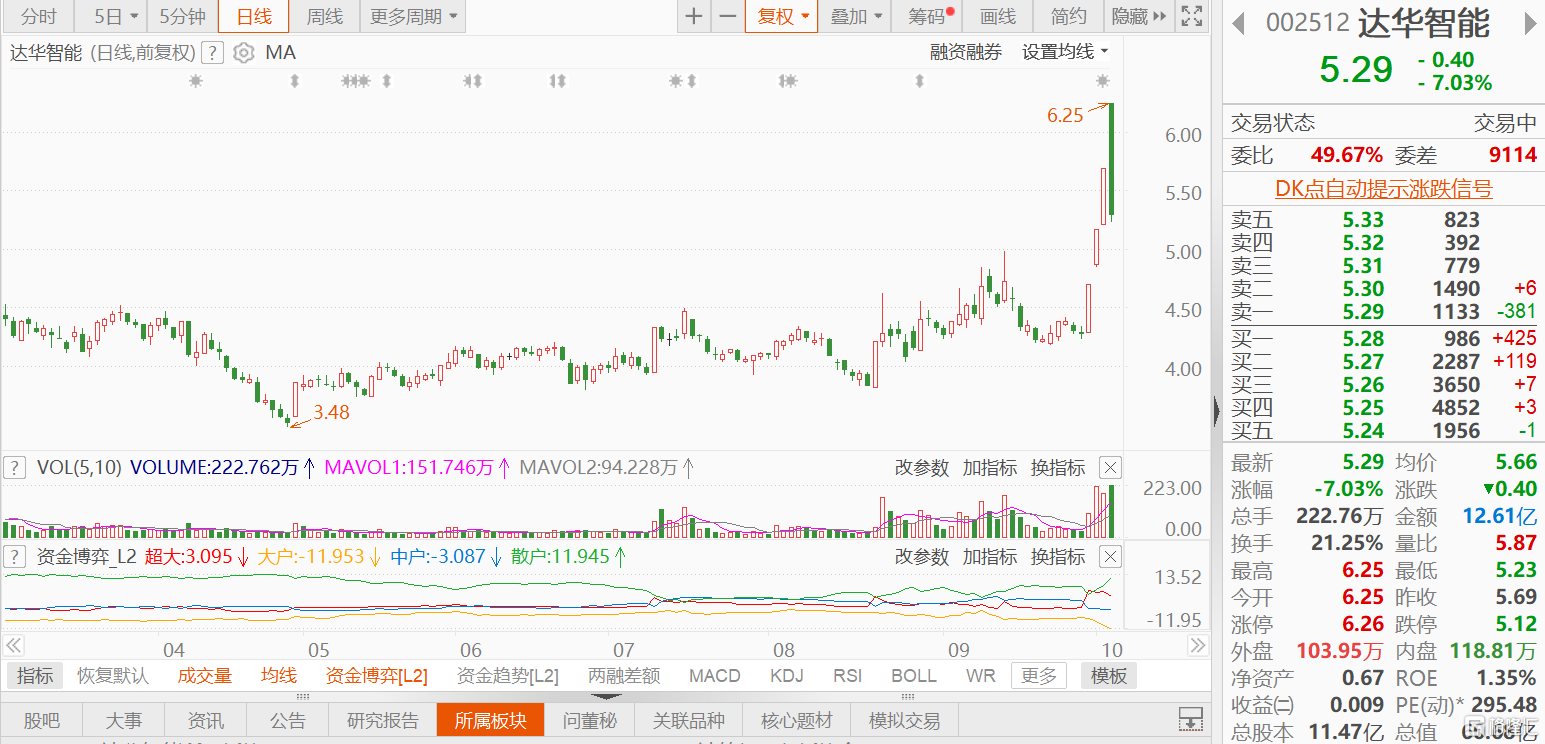
Task: Open 股吧 tab
Action: click(x=42, y=721)
